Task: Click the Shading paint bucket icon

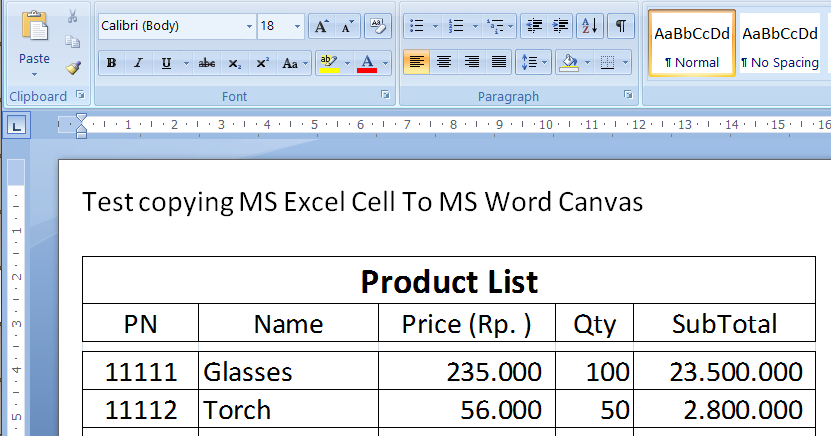Action: click(x=569, y=63)
